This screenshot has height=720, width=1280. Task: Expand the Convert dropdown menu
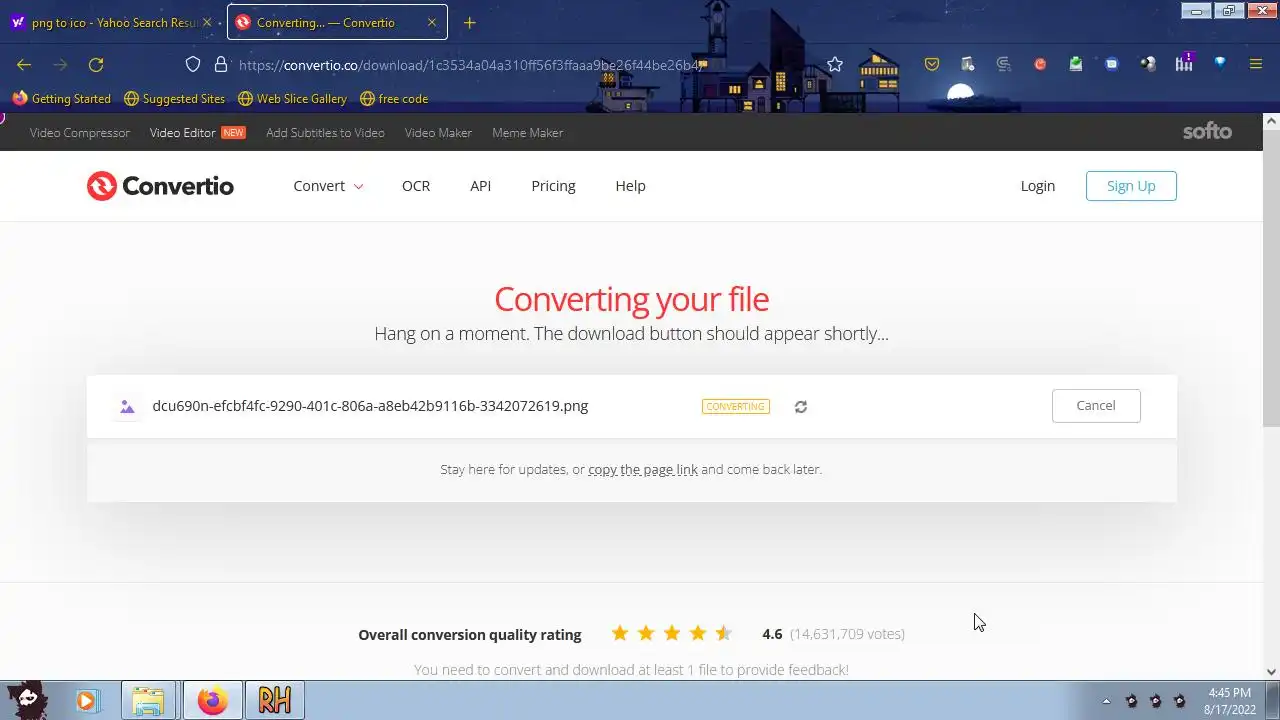(x=328, y=186)
